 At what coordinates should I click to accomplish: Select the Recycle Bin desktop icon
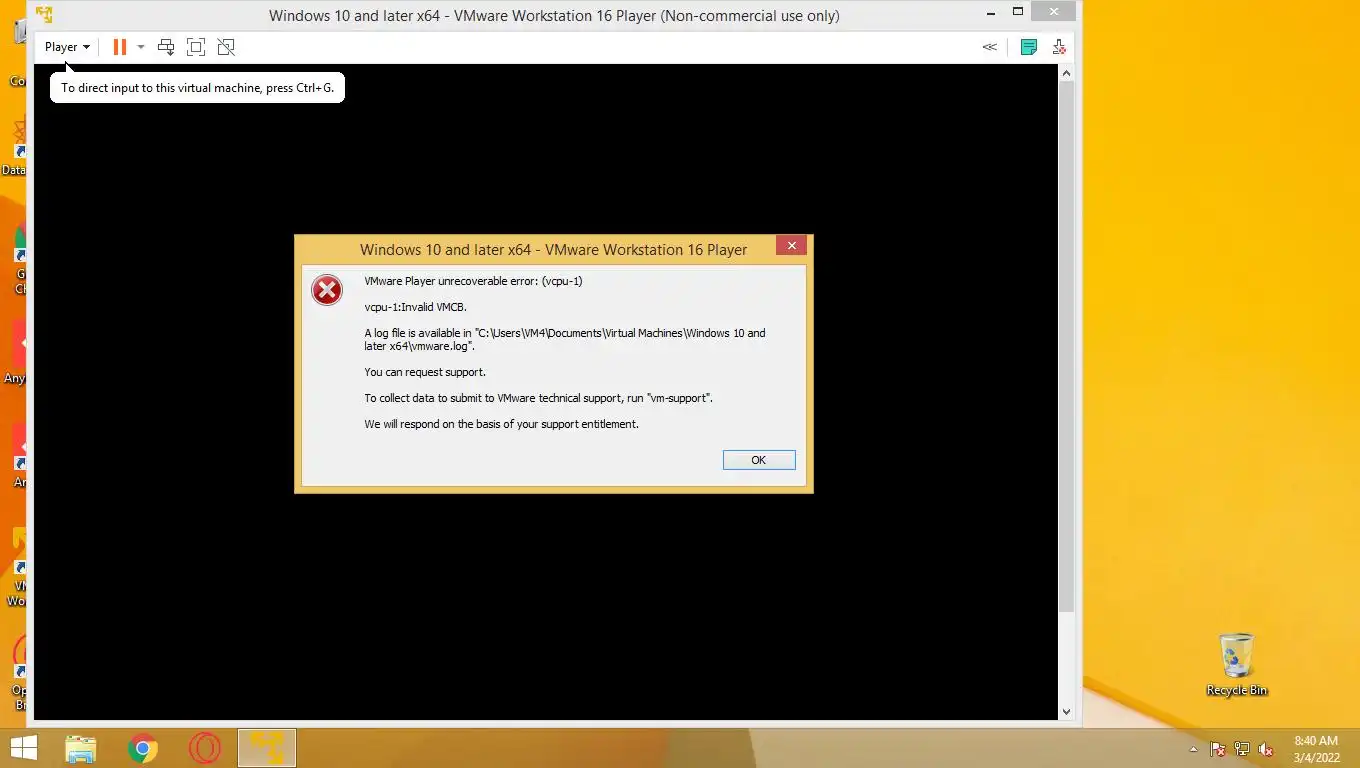(1237, 664)
